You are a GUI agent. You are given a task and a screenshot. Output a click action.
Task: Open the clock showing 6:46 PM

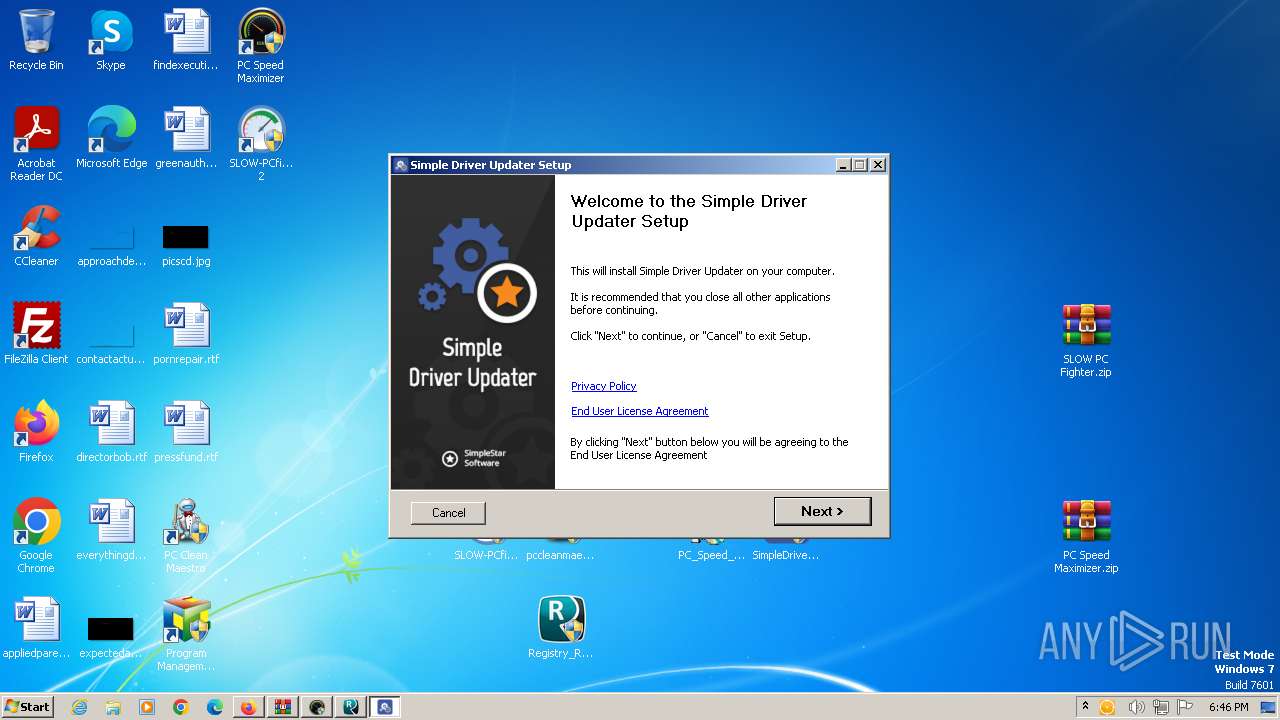pyautogui.click(x=1228, y=707)
